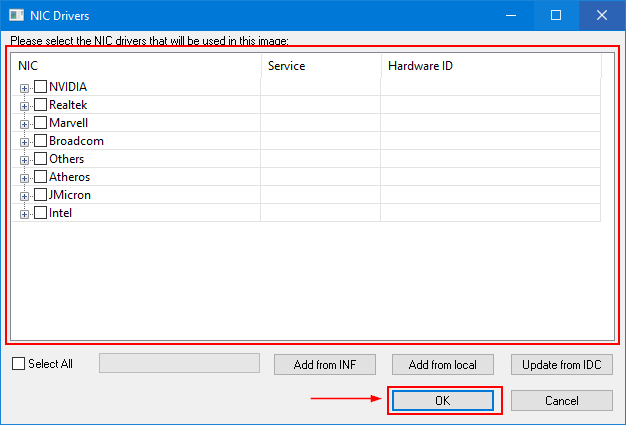
Task: Expand the Atheros tree node
Action: [25, 177]
